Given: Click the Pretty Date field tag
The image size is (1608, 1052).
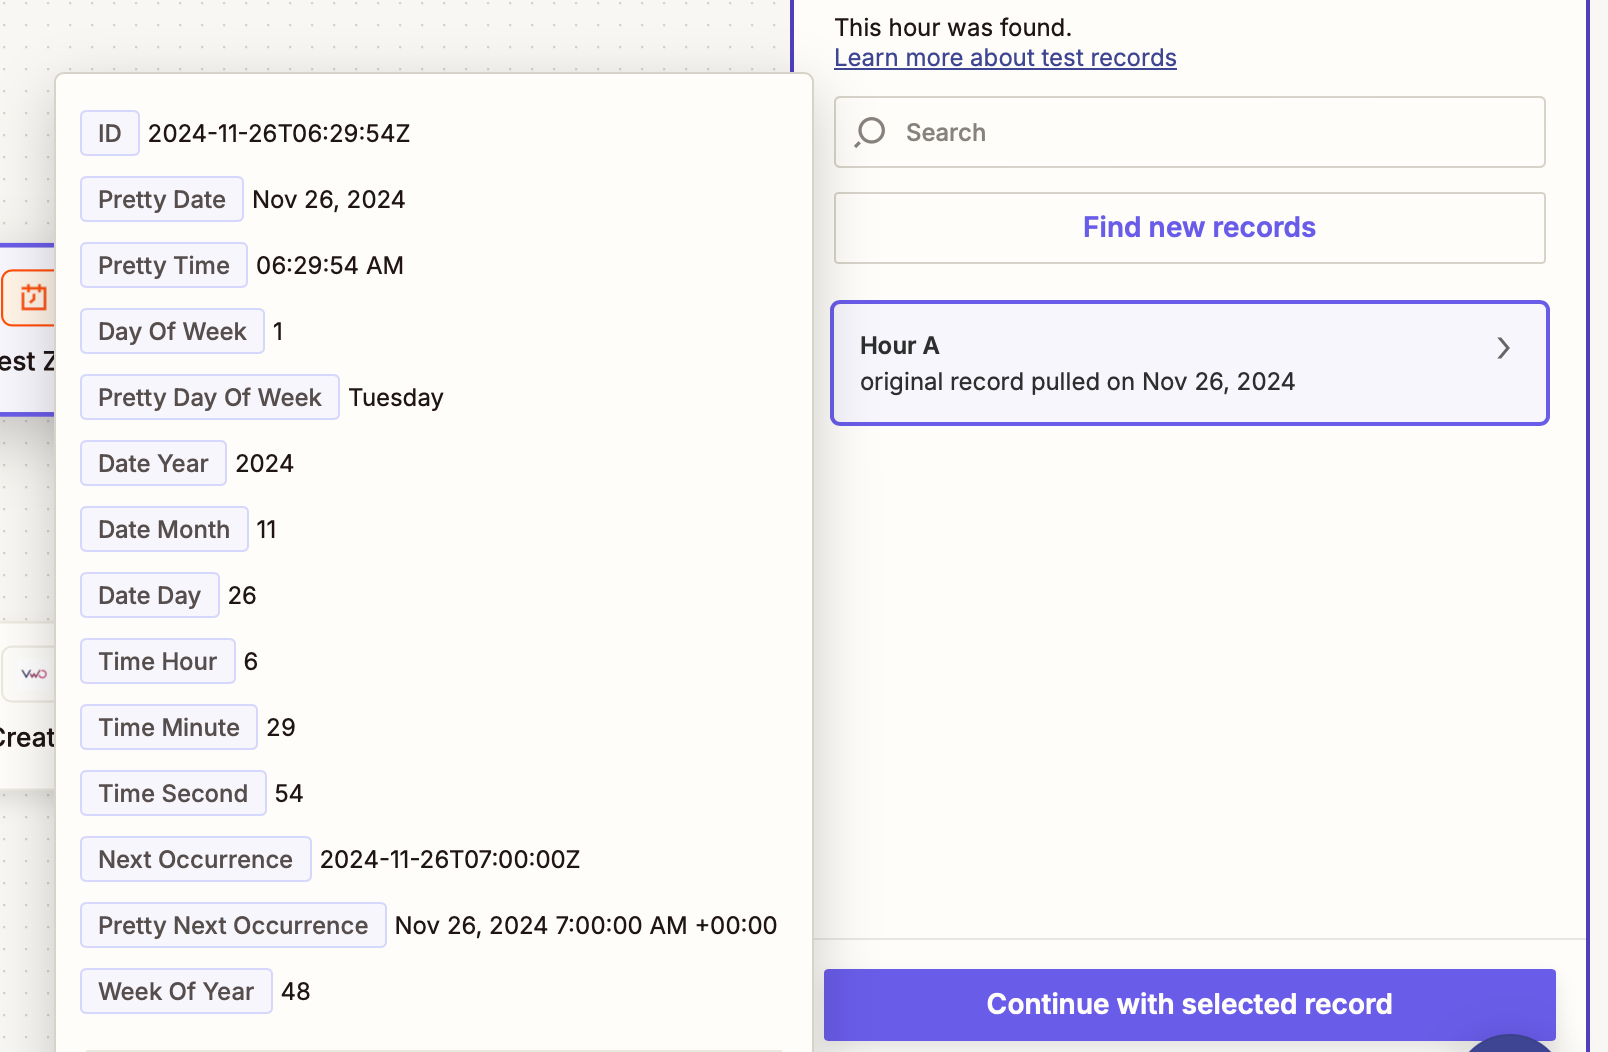Looking at the screenshot, I should pyautogui.click(x=162, y=199).
